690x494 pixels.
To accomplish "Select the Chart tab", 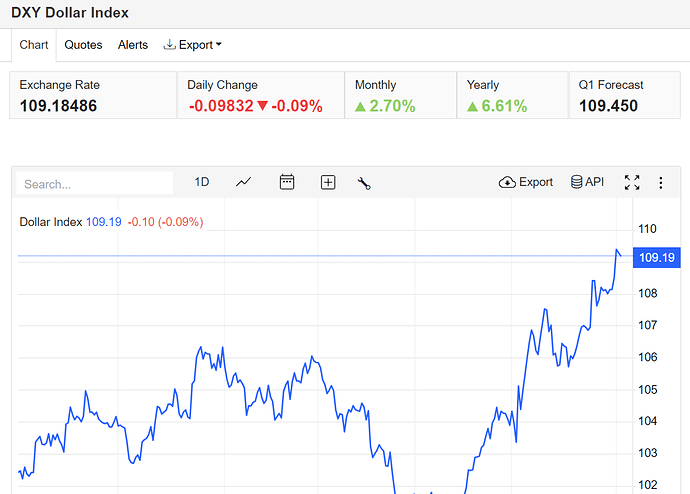I will (34, 45).
